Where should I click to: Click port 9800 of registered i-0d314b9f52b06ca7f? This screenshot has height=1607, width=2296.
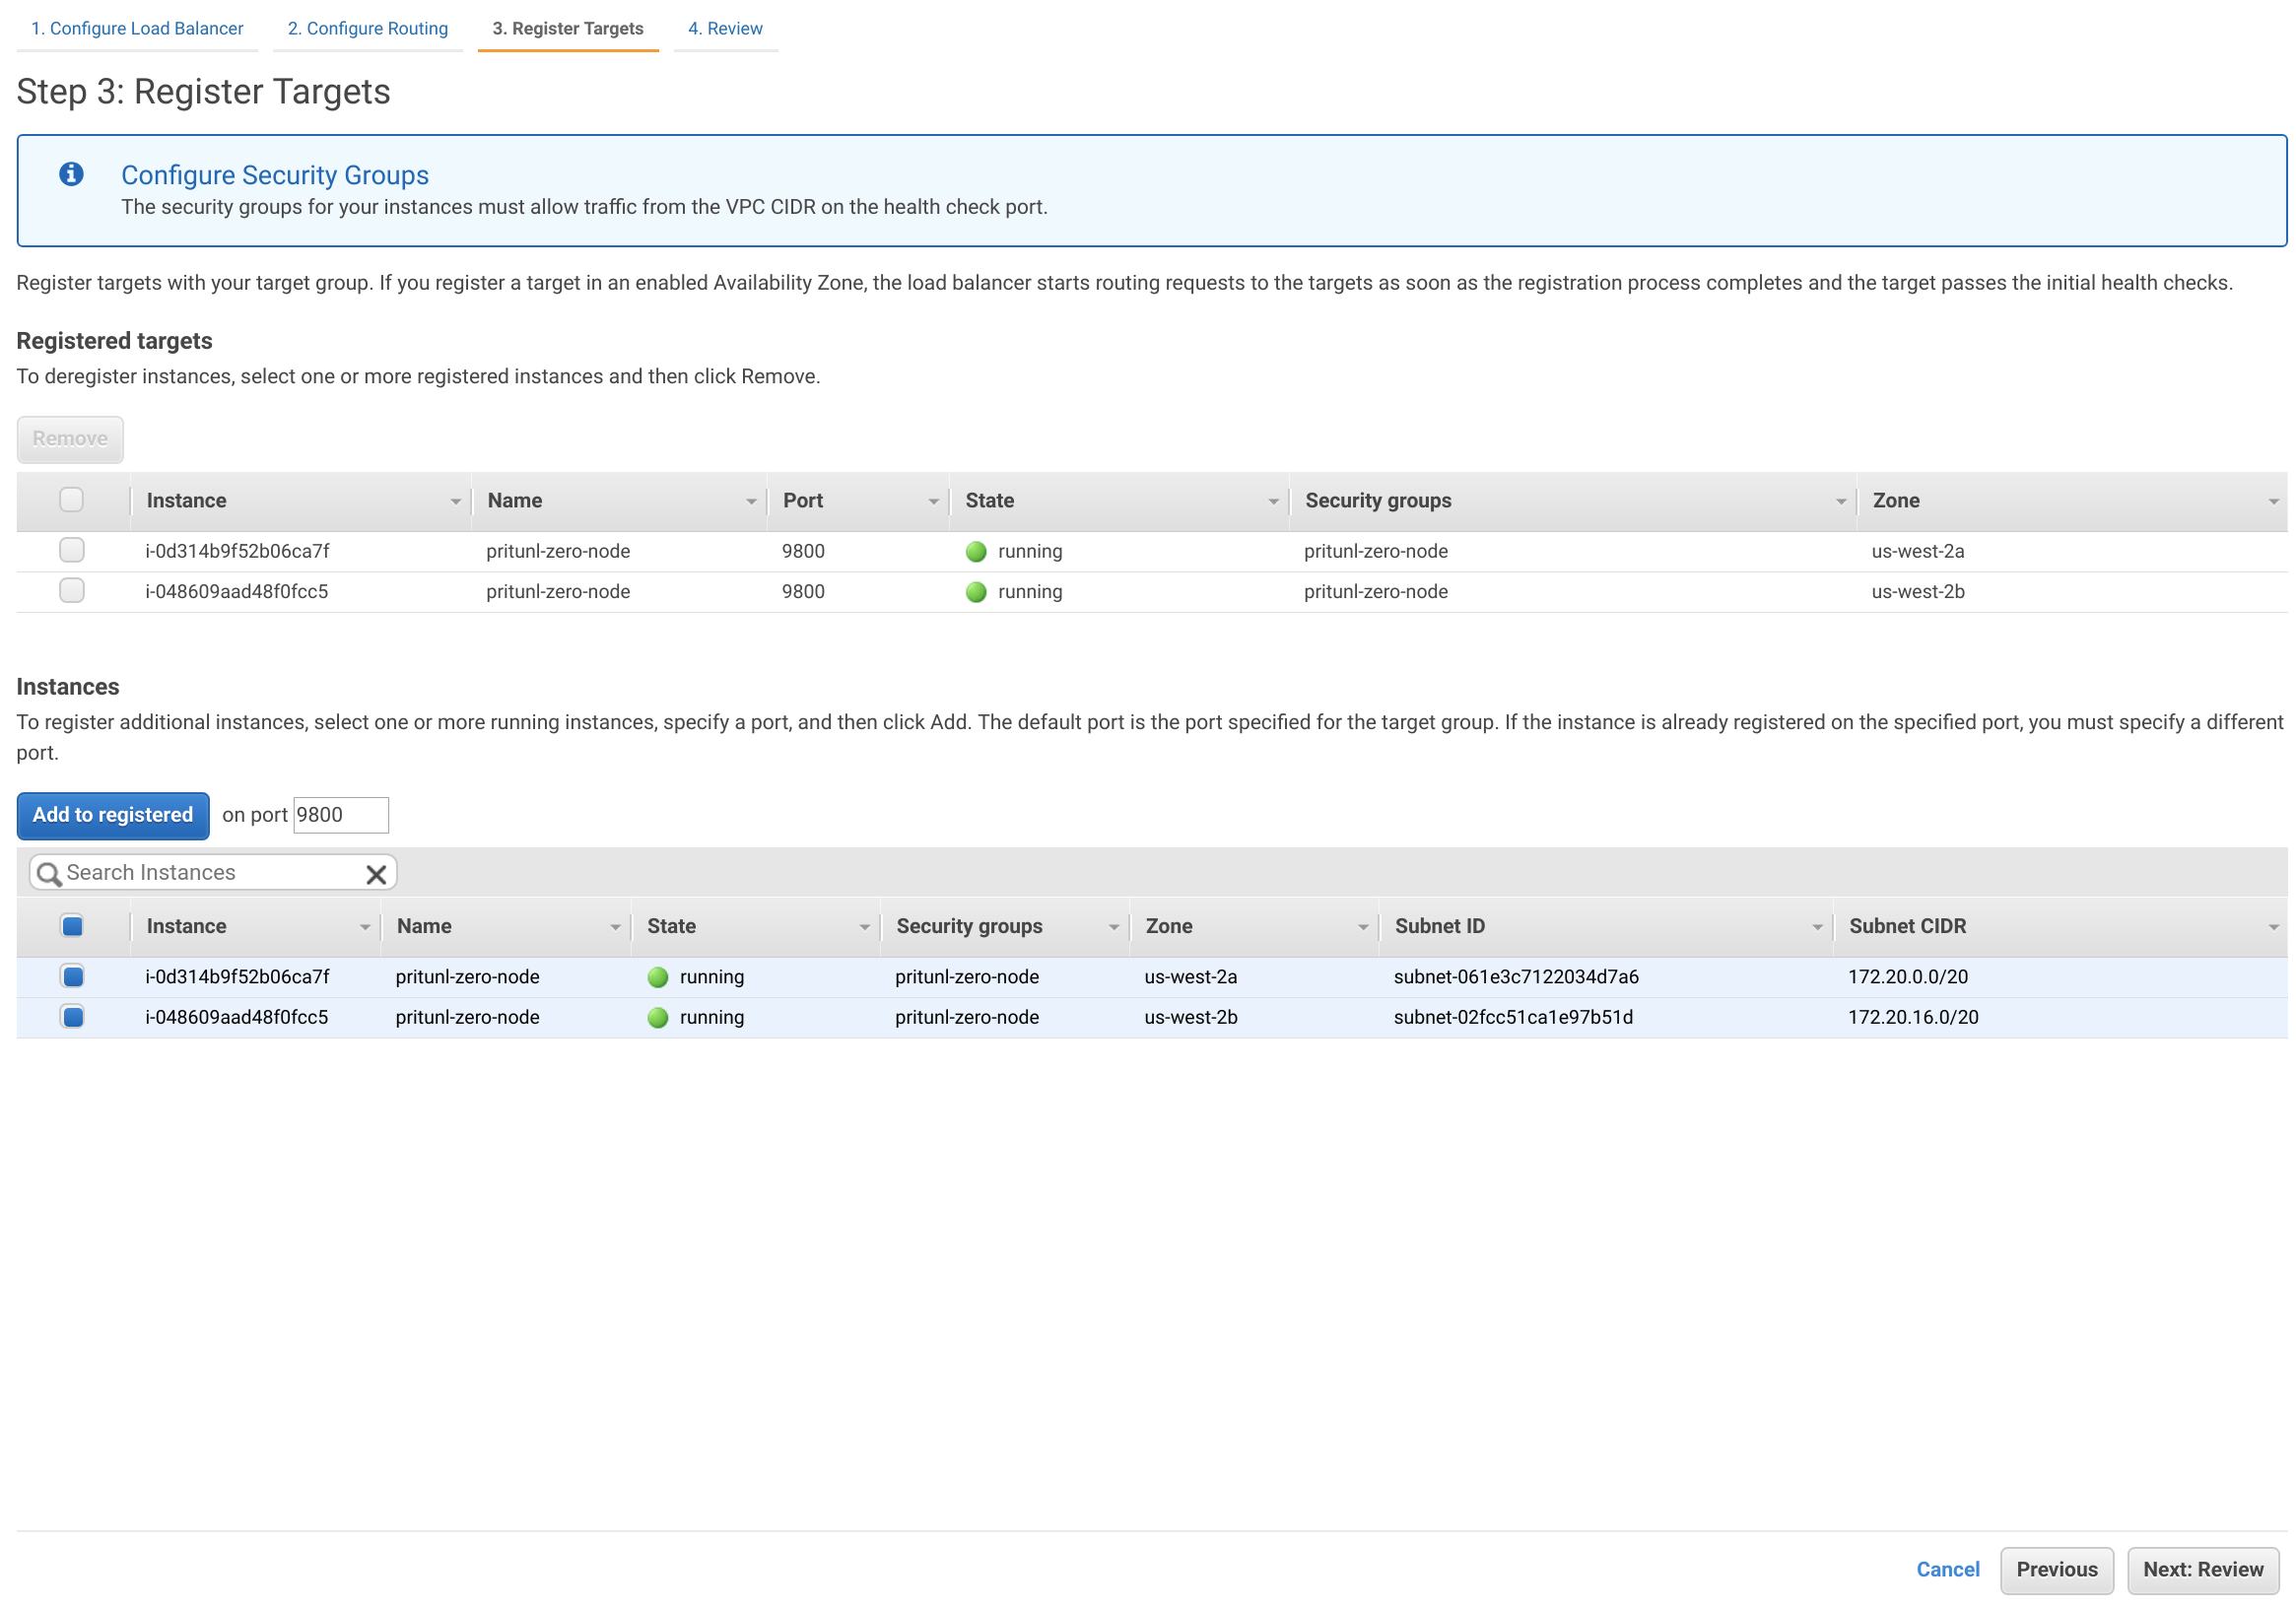pos(803,551)
